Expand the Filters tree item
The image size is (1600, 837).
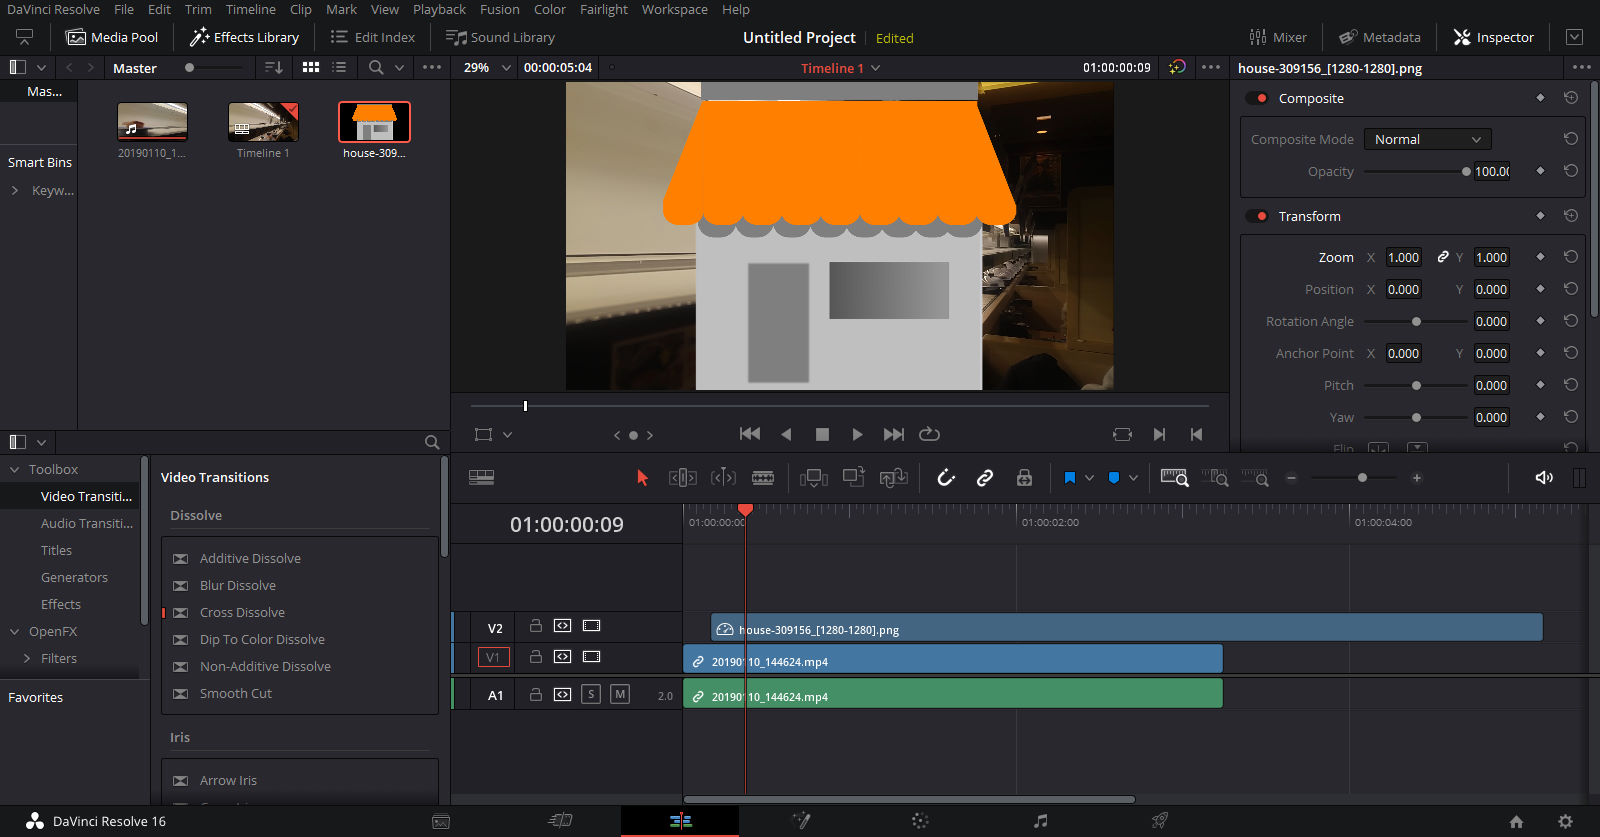(x=27, y=658)
